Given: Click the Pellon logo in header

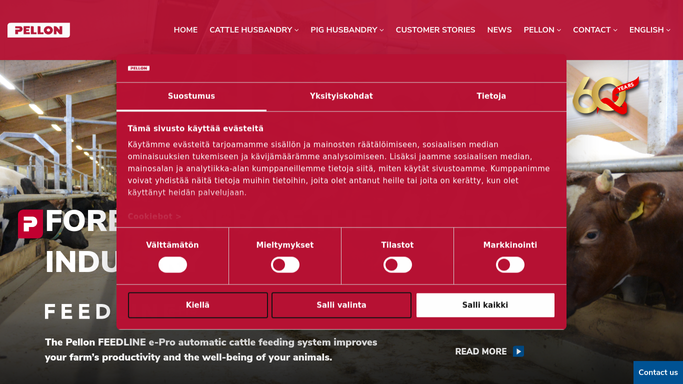Looking at the screenshot, I should pyautogui.click(x=38, y=30).
